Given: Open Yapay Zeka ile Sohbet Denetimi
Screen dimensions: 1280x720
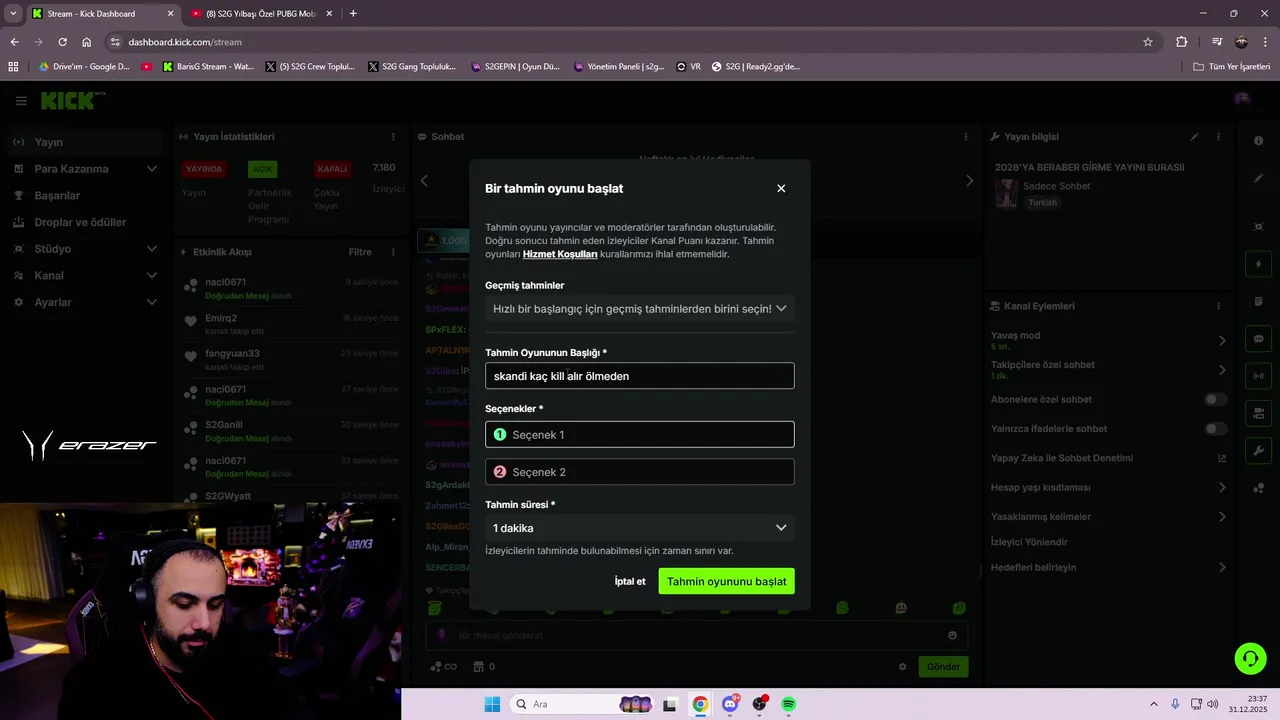Looking at the screenshot, I should point(1108,458).
